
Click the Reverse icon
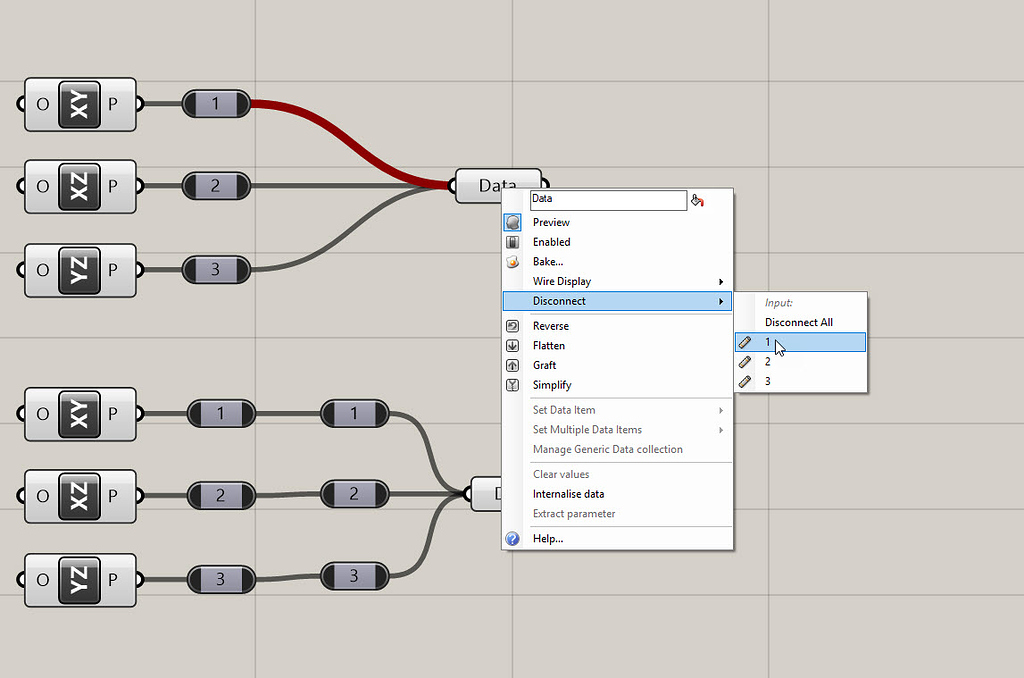pyautogui.click(x=513, y=325)
